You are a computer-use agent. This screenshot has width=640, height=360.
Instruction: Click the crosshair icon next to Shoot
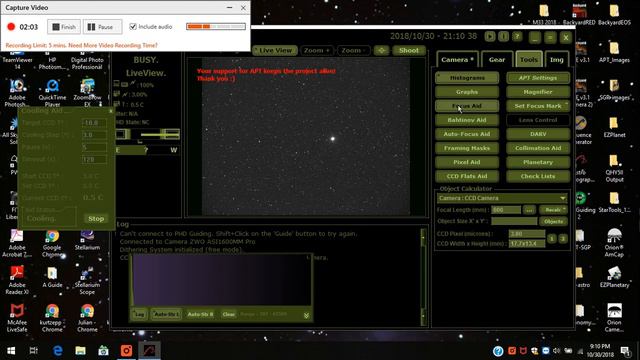pyautogui.click(x=382, y=50)
